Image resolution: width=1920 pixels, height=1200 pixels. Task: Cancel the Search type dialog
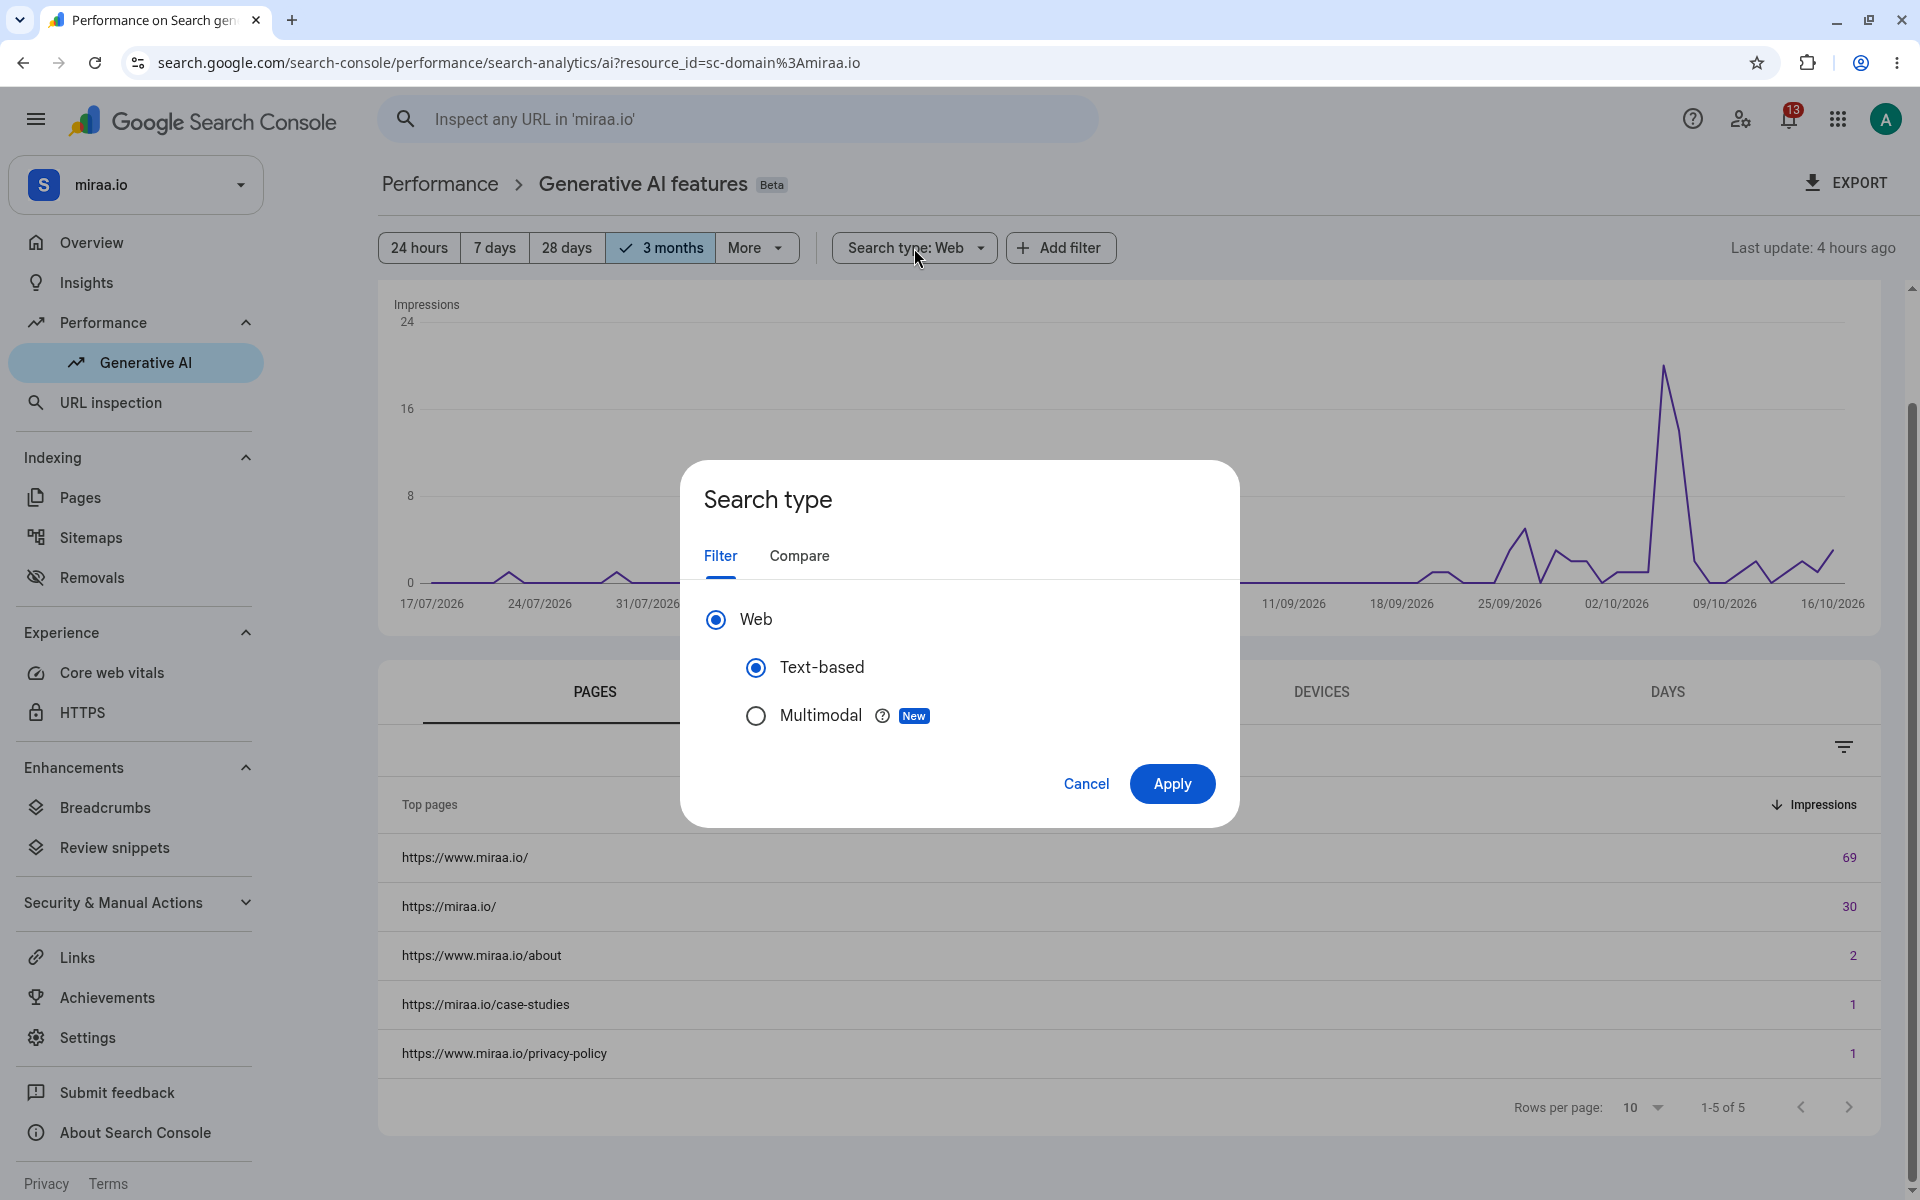(x=1086, y=784)
